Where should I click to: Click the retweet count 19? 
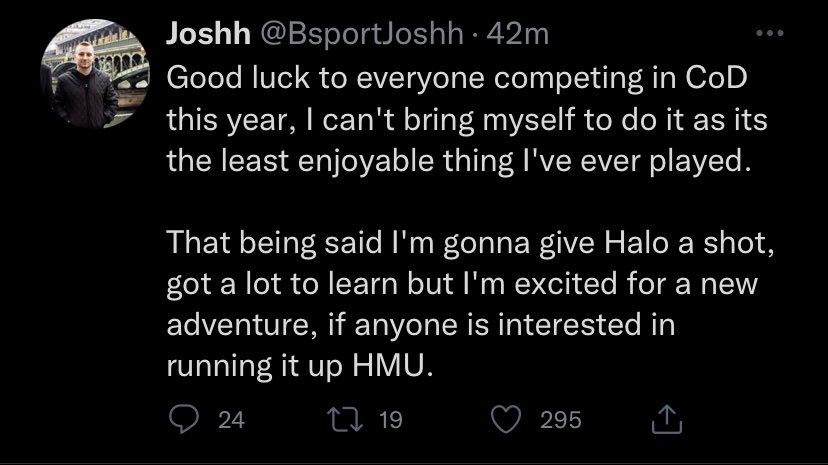pyautogui.click(x=391, y=420)
